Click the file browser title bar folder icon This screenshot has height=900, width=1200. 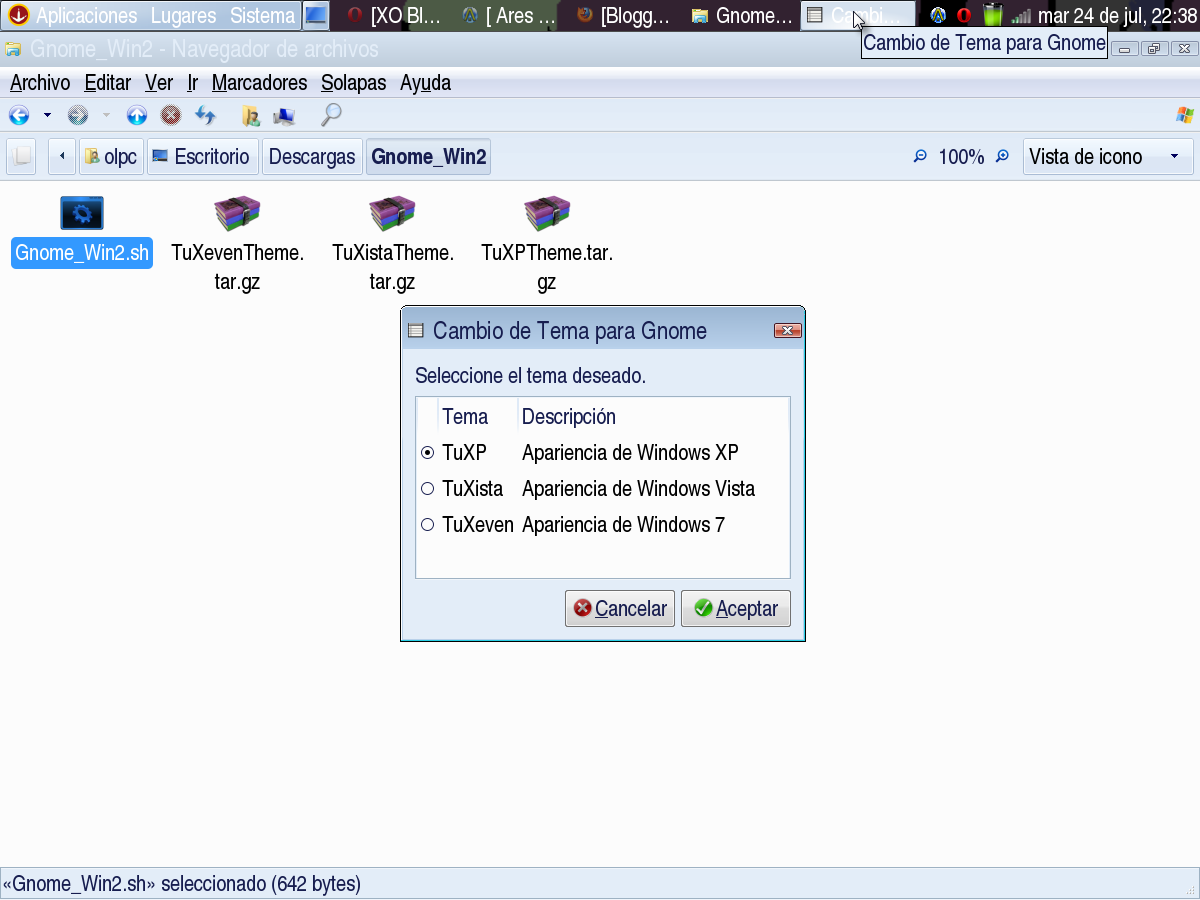coord(13,49)
